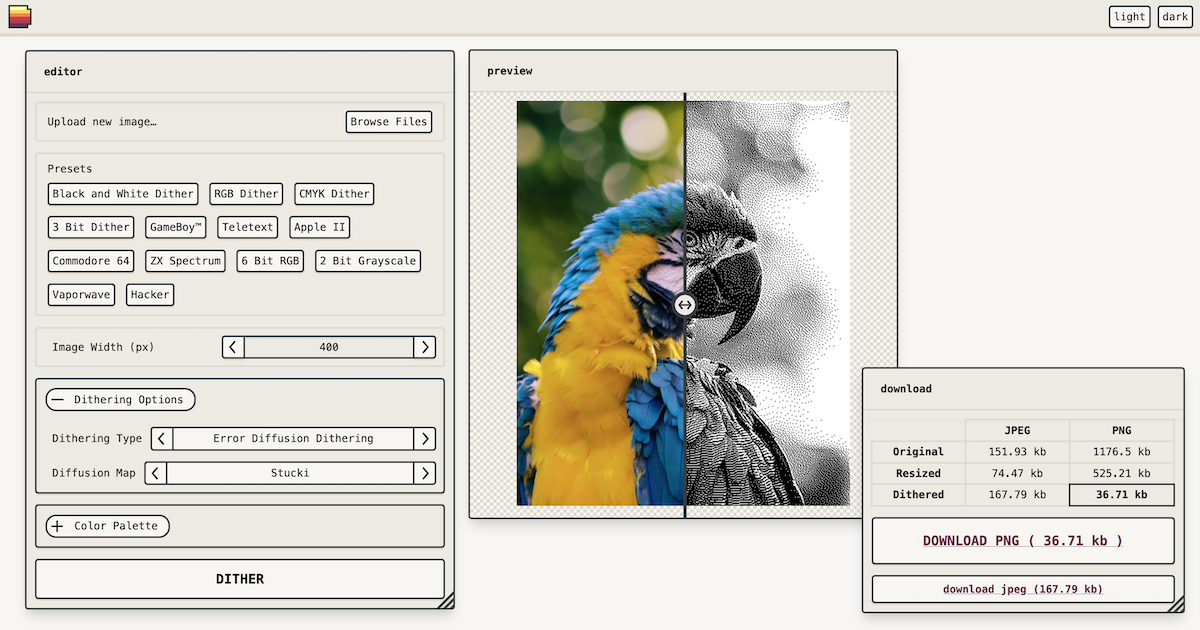This screenshot has height=630, width=1200.
Task: Apply the 3 Bit Dither preset
Action: pos(91,227)
